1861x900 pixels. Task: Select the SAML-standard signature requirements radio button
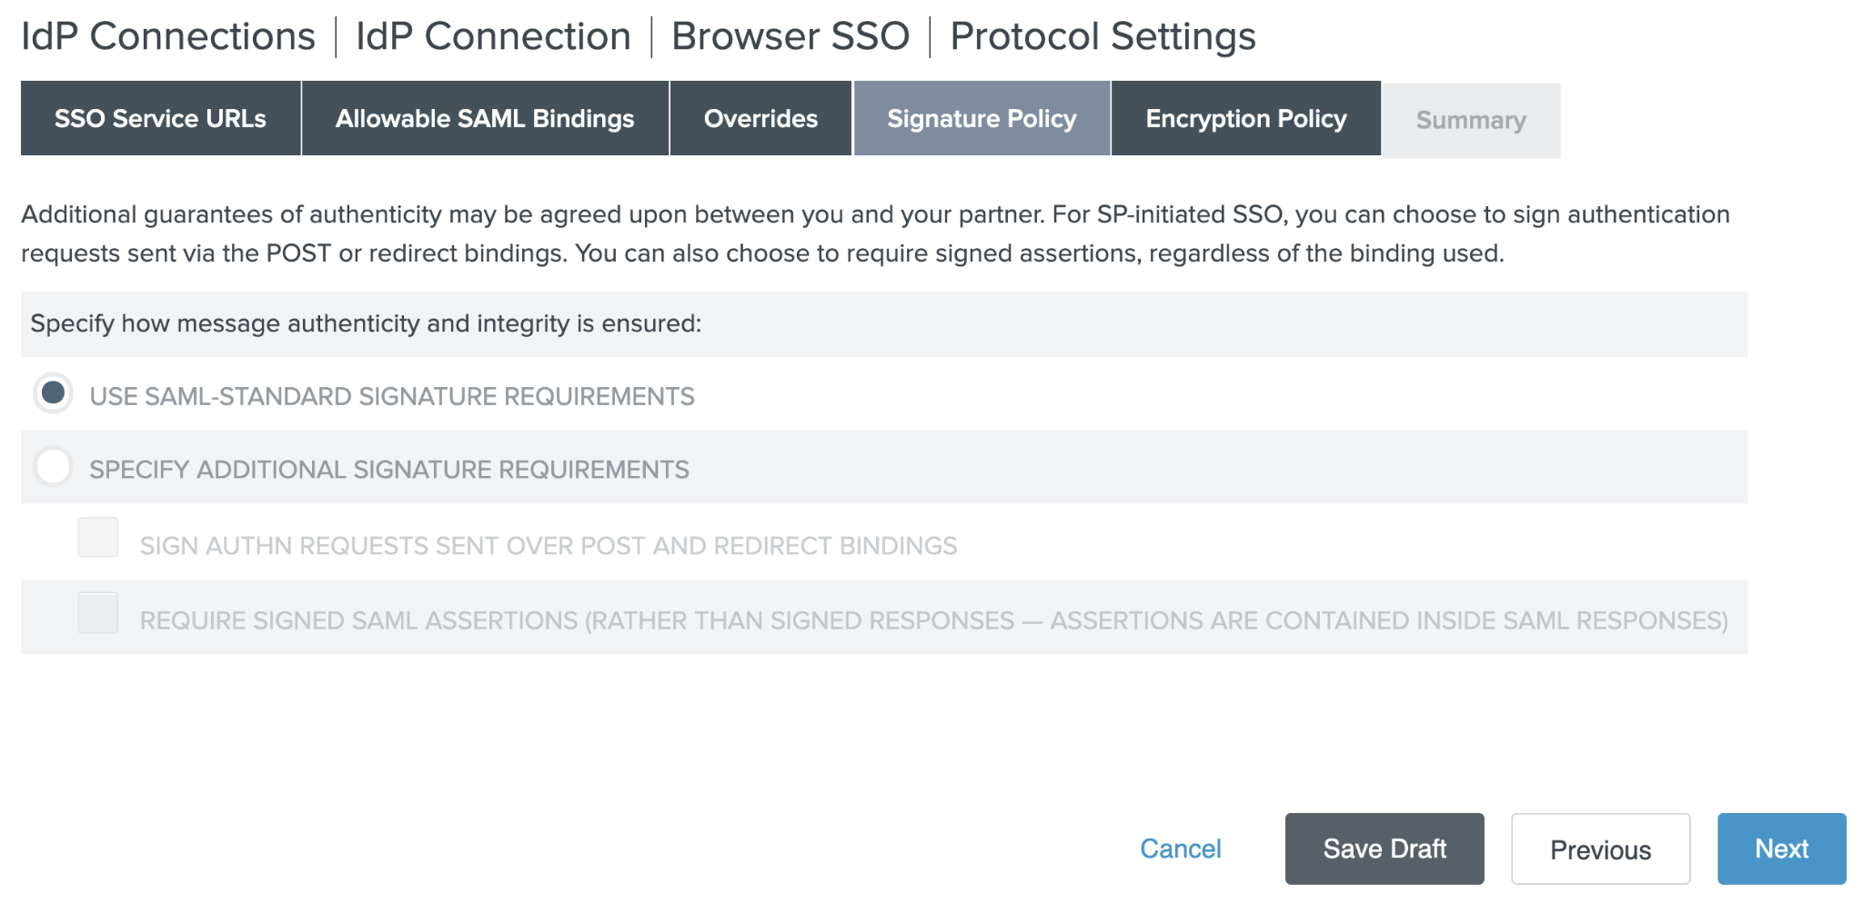pos(53,394)
